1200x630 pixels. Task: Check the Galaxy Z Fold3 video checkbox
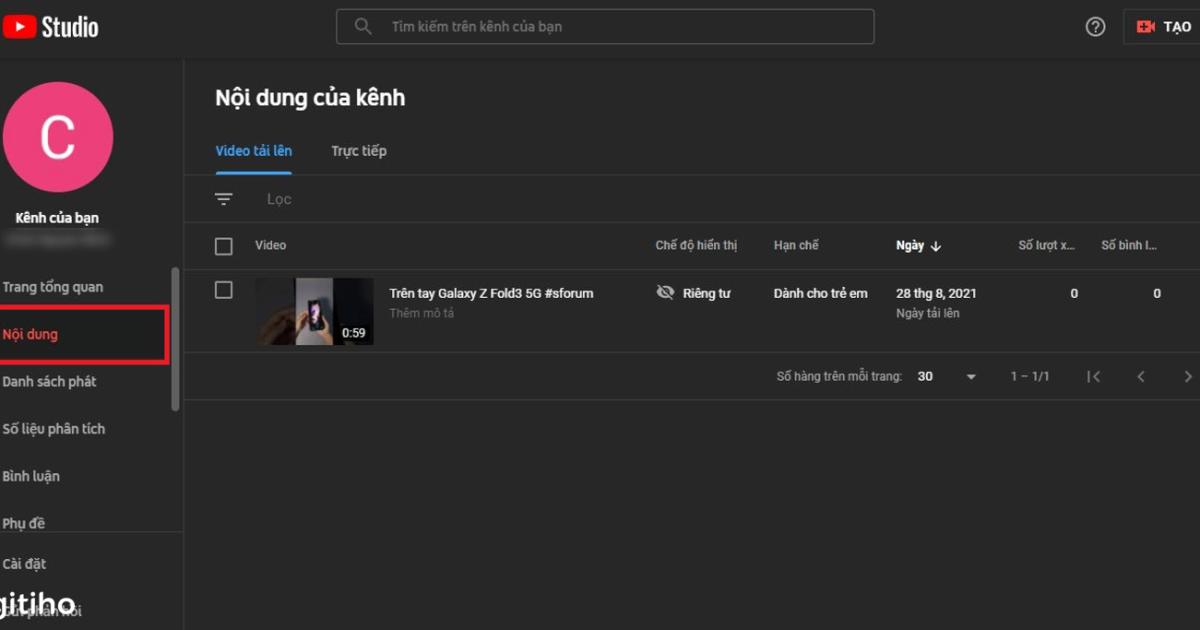click(x=224, y=290)
